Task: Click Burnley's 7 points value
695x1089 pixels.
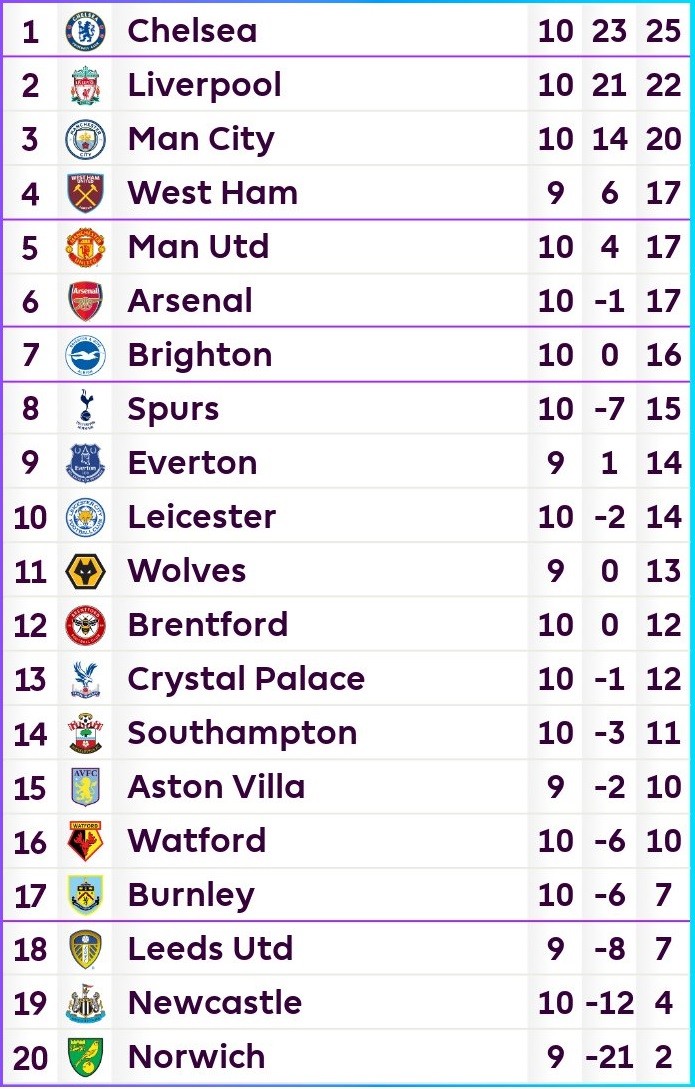Action: click(663, 895)
